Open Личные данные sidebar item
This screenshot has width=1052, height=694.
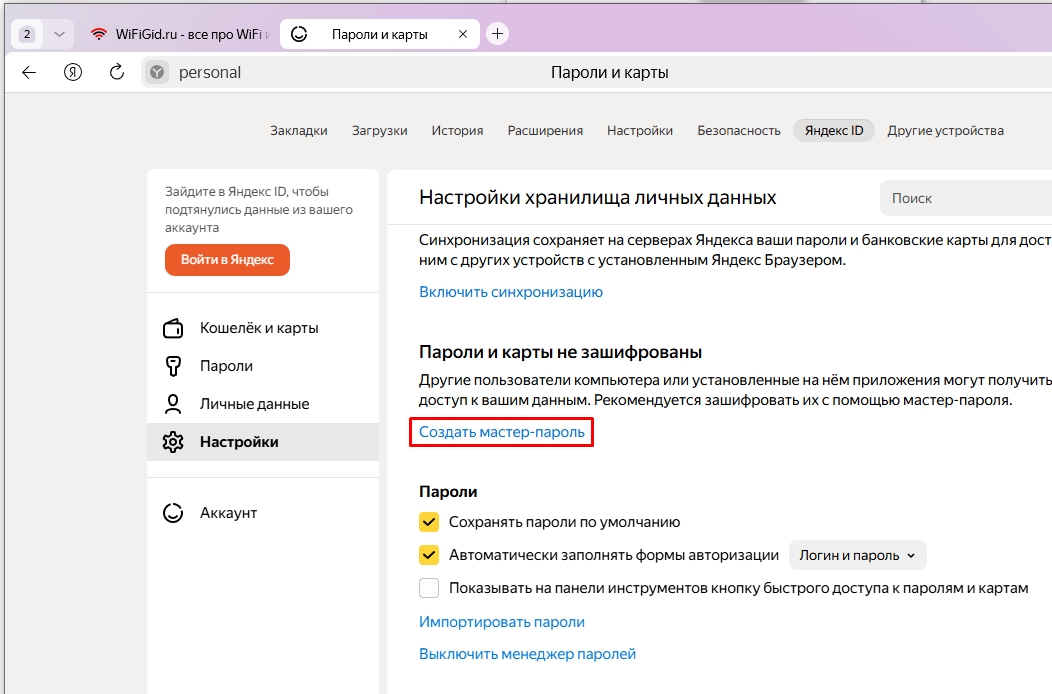[x=263, y=404]
